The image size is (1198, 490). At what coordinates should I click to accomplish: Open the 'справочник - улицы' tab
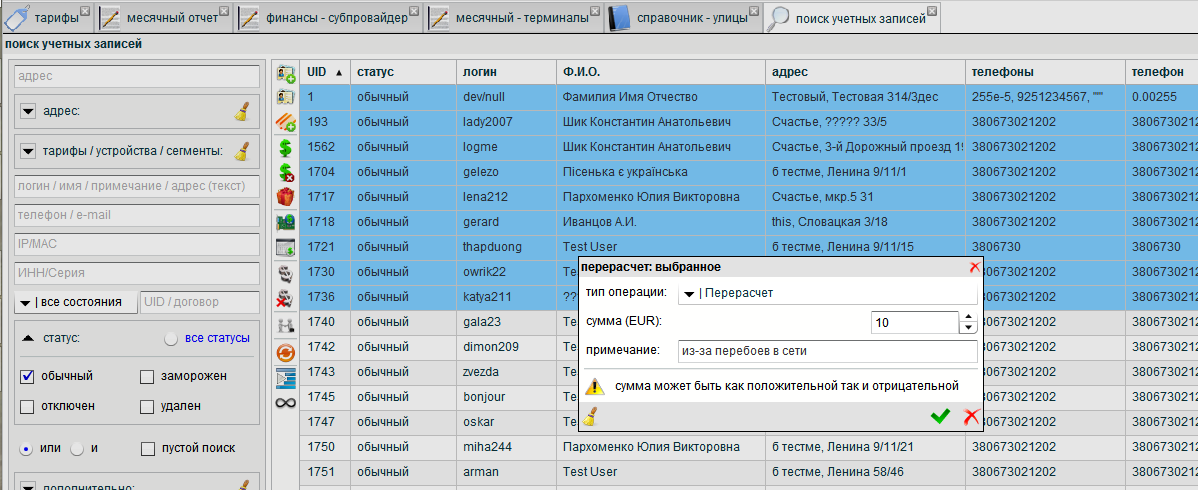tap(682, 18)
